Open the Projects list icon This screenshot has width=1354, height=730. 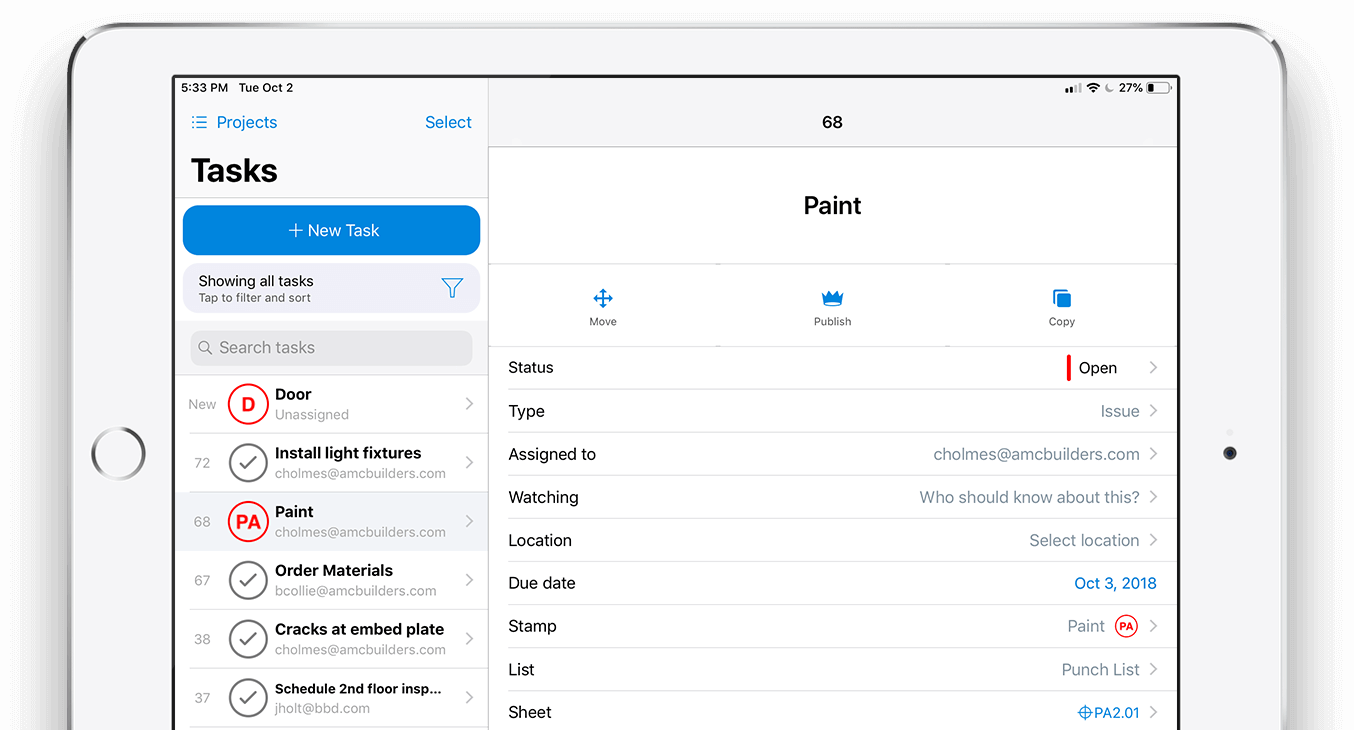(199, 122)
